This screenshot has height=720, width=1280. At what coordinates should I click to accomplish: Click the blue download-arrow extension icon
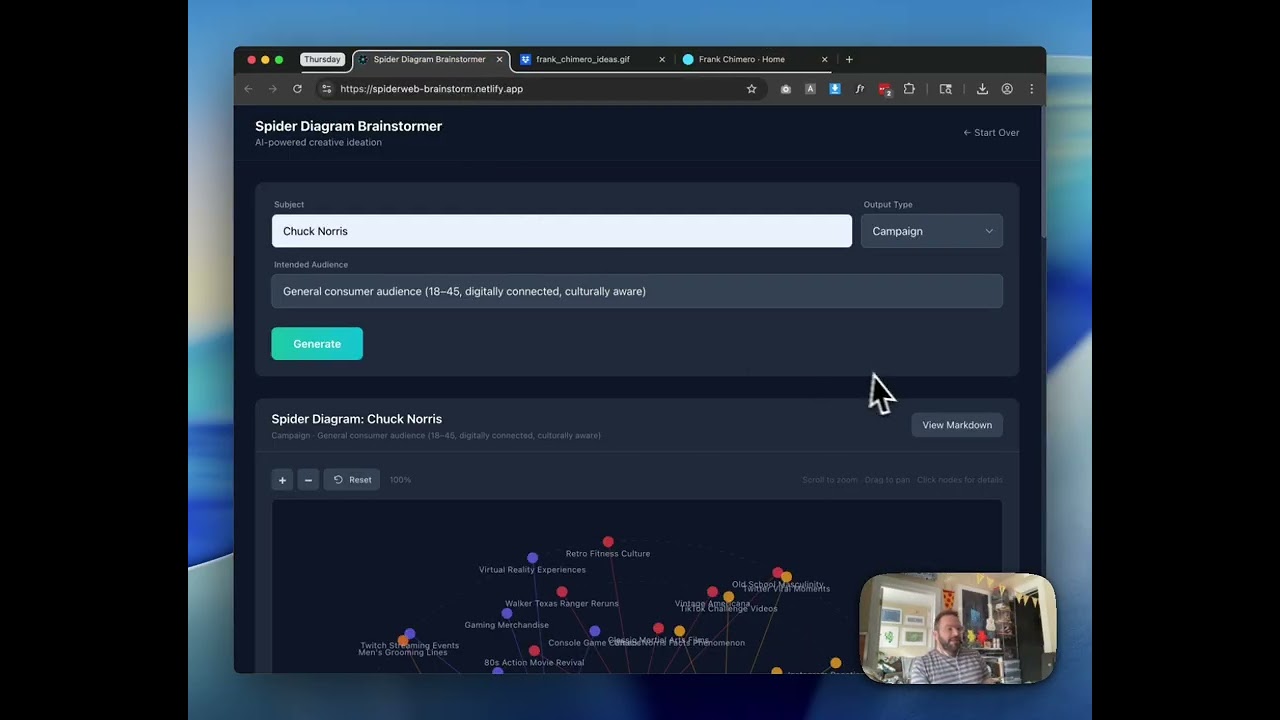coord(835,89)
